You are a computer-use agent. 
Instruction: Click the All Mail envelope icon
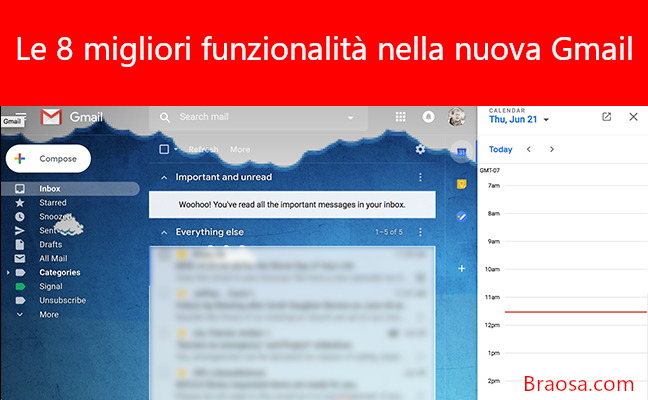click(x=19, y=259)
